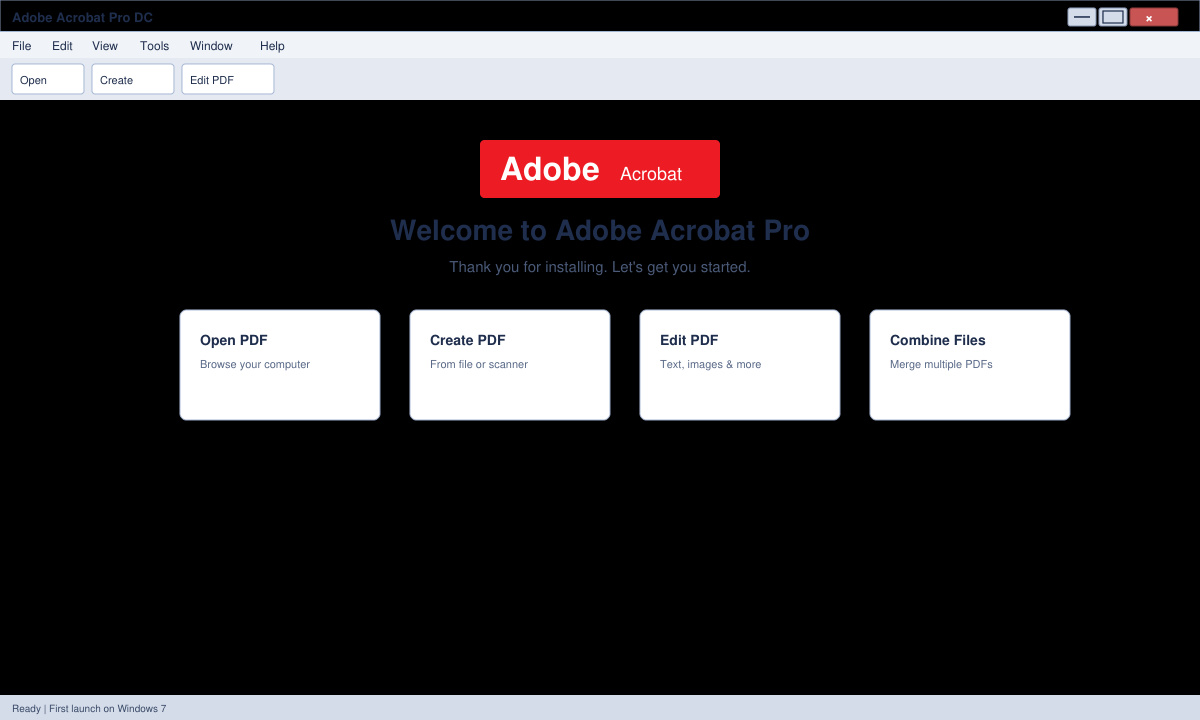Image resolution: width=1200 pixels, height=720 pixels.
Task: Open the Edit menu
Action: pyautogui.click(x=62, y=46)
